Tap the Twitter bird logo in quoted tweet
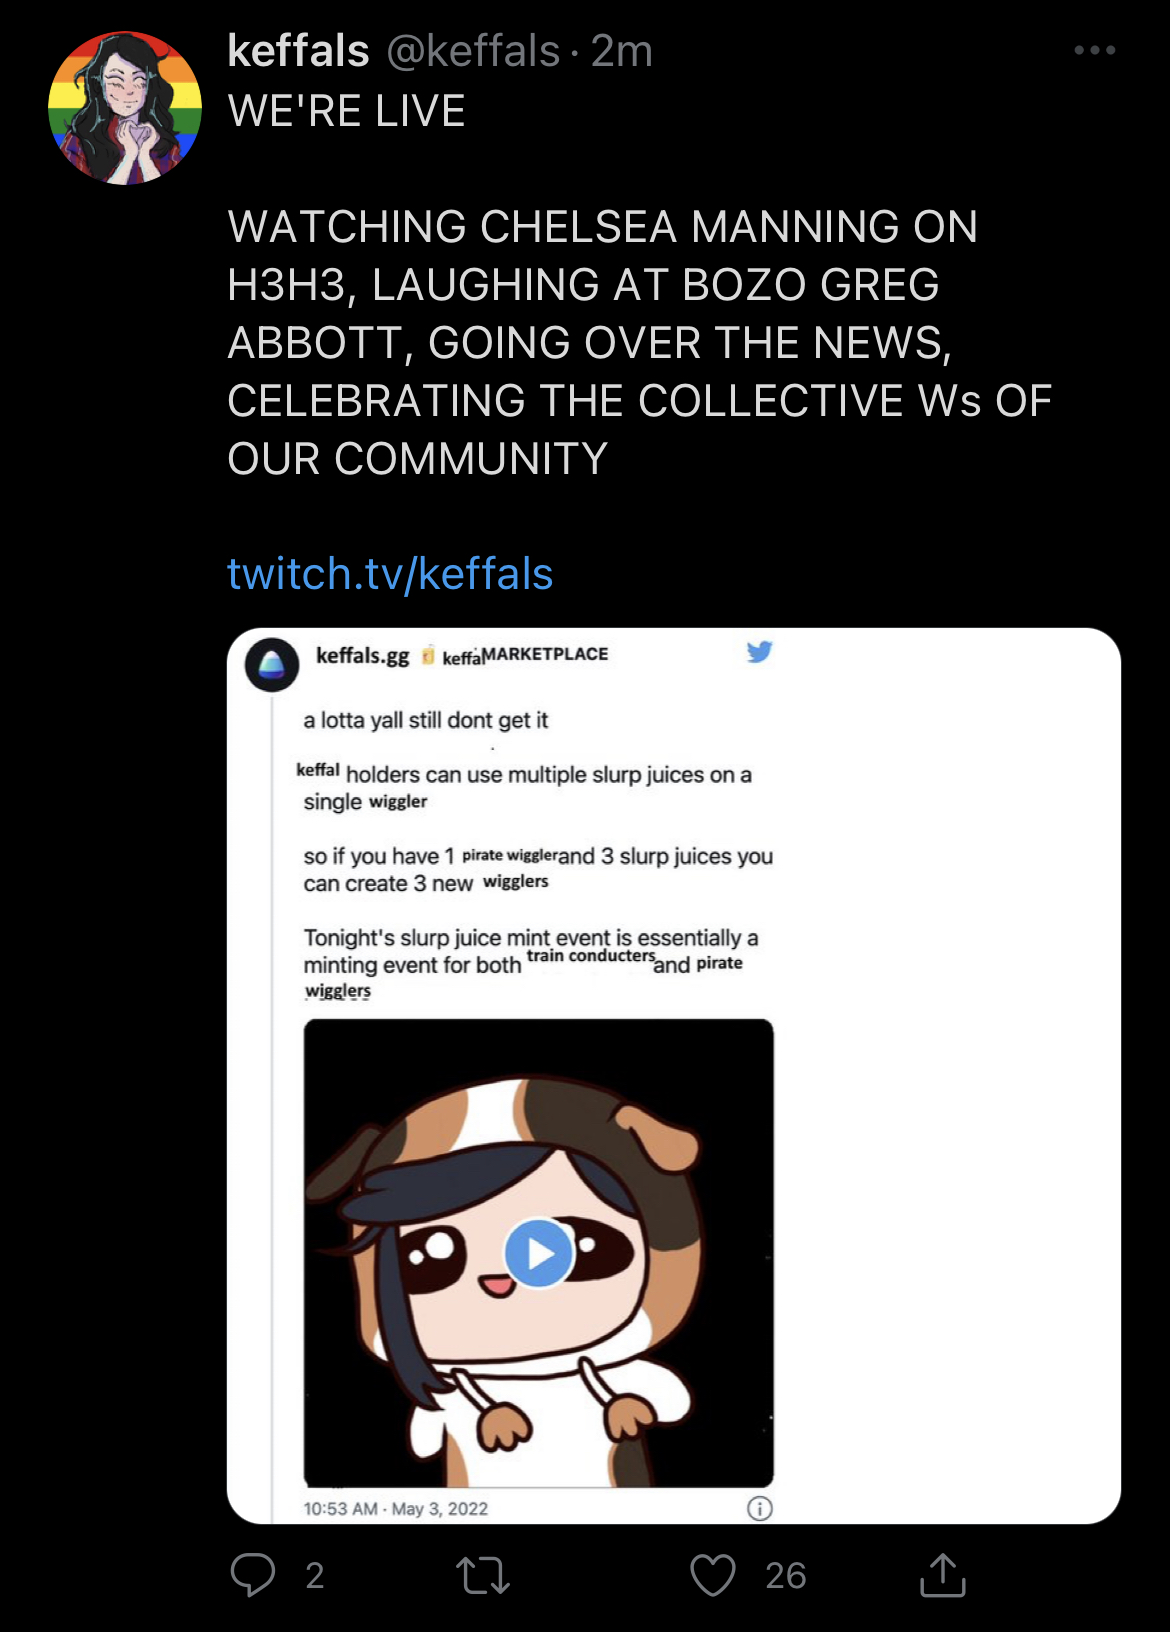The image size is (1170, 1632). coord(760,652)
